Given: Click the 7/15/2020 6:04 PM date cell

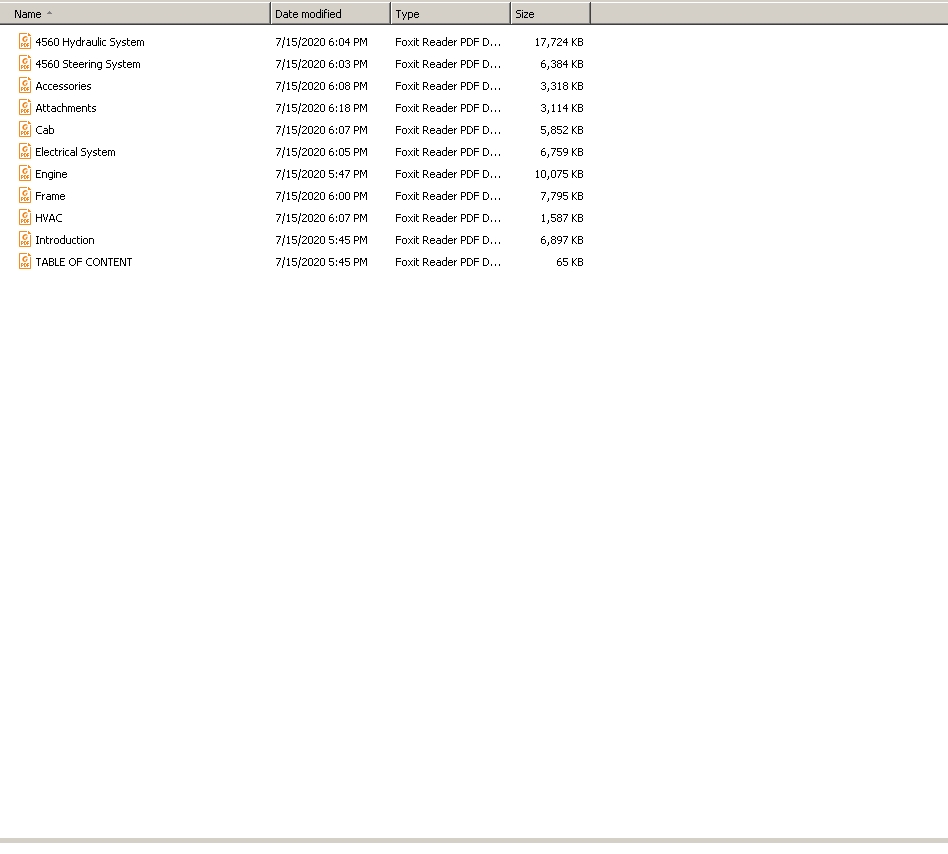Looking at the screenshot, I should coord(321,42).
